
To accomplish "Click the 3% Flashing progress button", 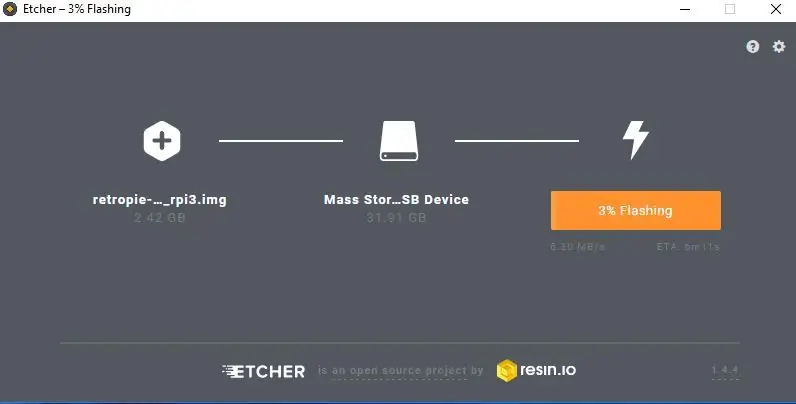I will [636, 210].
